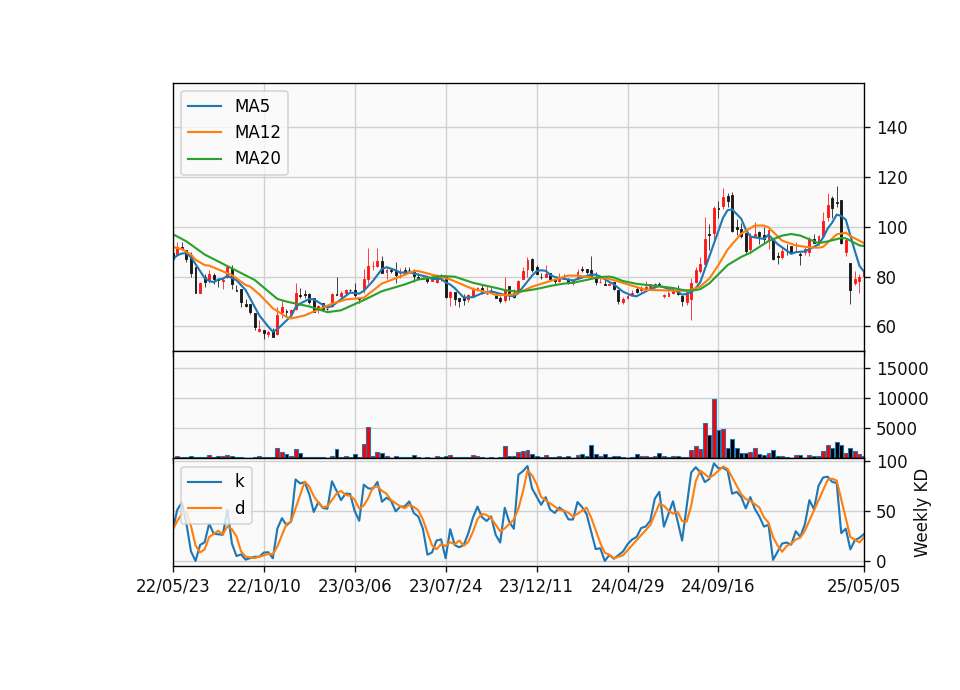Click the orange d legend line sample

(x=204, y=508)
